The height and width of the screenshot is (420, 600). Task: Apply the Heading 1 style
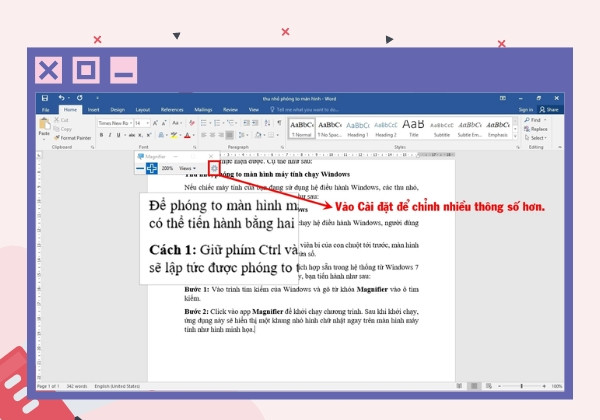[358, 129]
